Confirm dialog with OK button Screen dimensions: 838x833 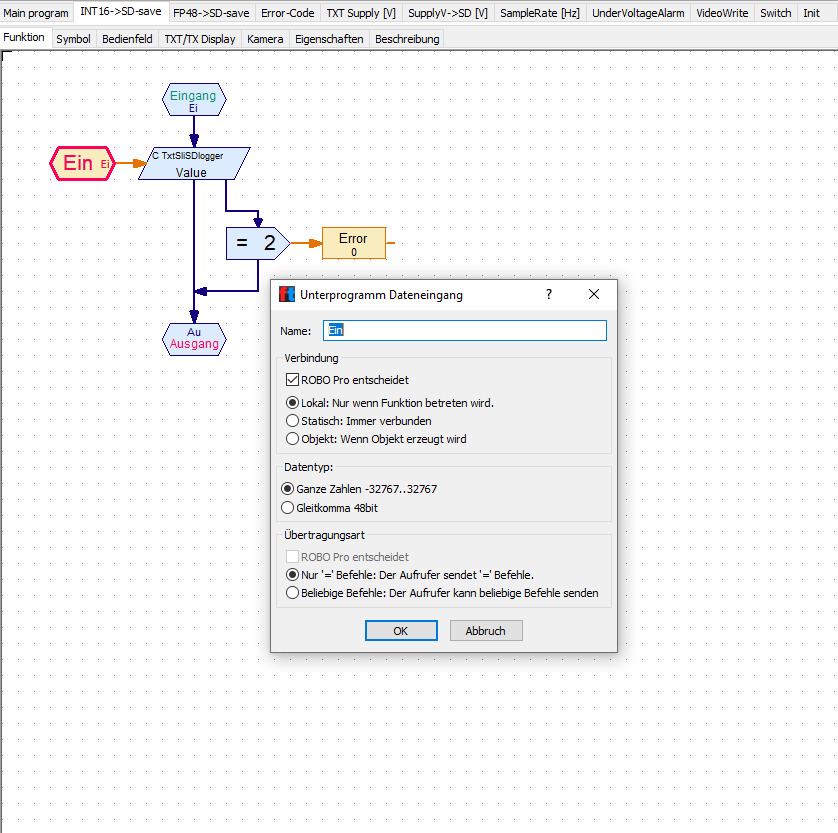[x=401, y=631]
